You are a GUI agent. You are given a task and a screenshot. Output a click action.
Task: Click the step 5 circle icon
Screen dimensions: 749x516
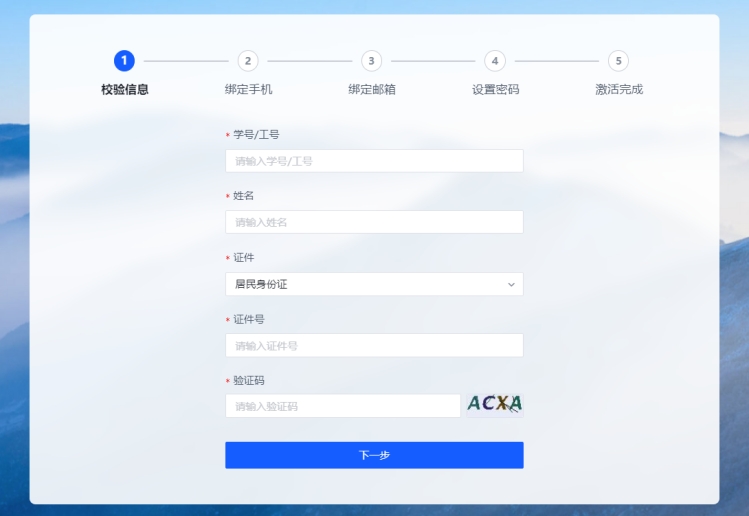click(619, 61)
